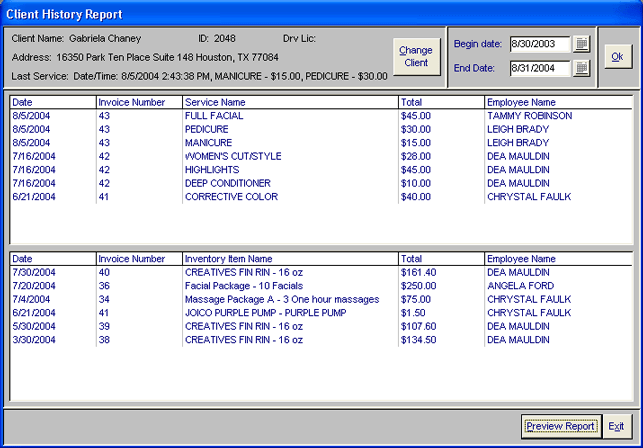Click the inventory table Total header
Image resolution: width=643 pixels, height=448 pixels.
click(x=441, y=259)
